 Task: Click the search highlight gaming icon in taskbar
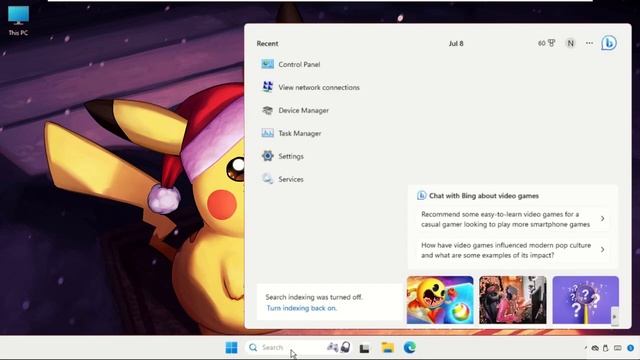(339, 347)
